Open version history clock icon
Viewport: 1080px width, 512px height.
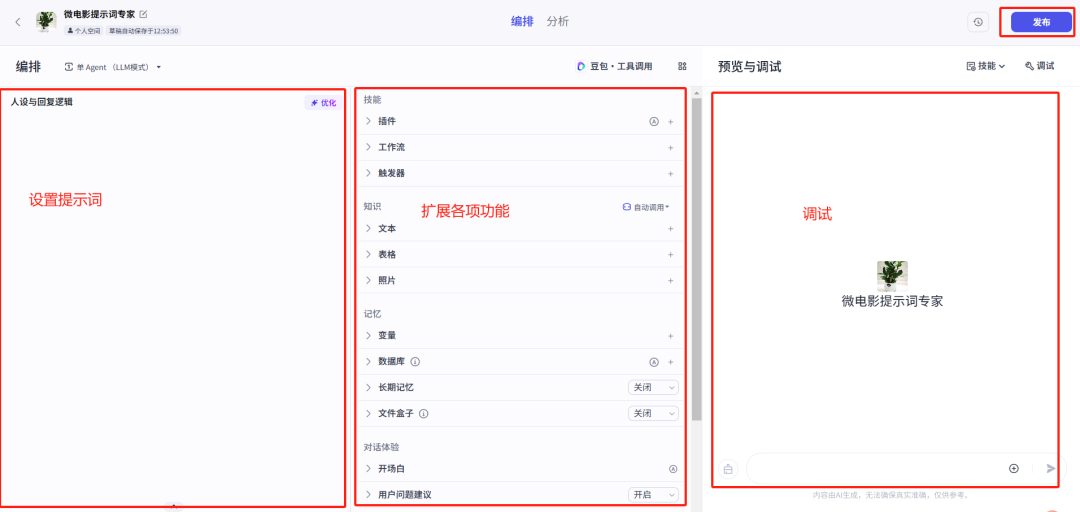(977, 22)
